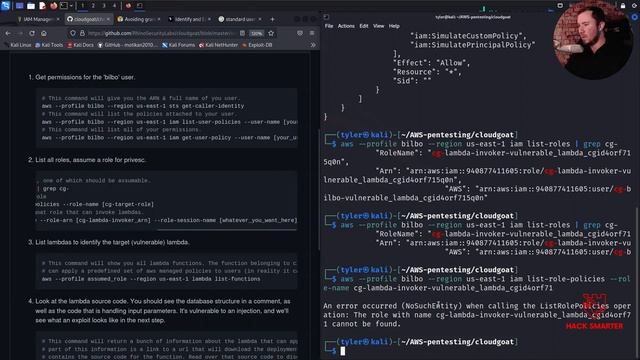Click the sts get-caller-identity command line

[143, 106]
